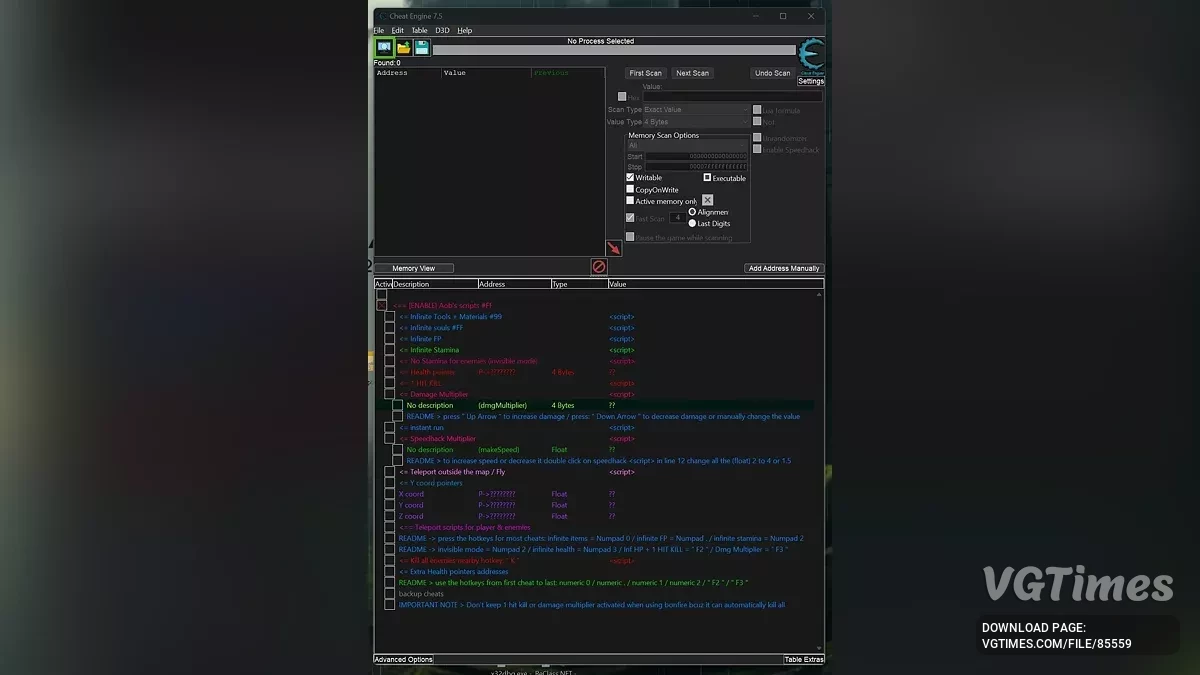The image size is (1200, 675).
Task: Check the Infinite FP script box
Action: pos(390,339)
